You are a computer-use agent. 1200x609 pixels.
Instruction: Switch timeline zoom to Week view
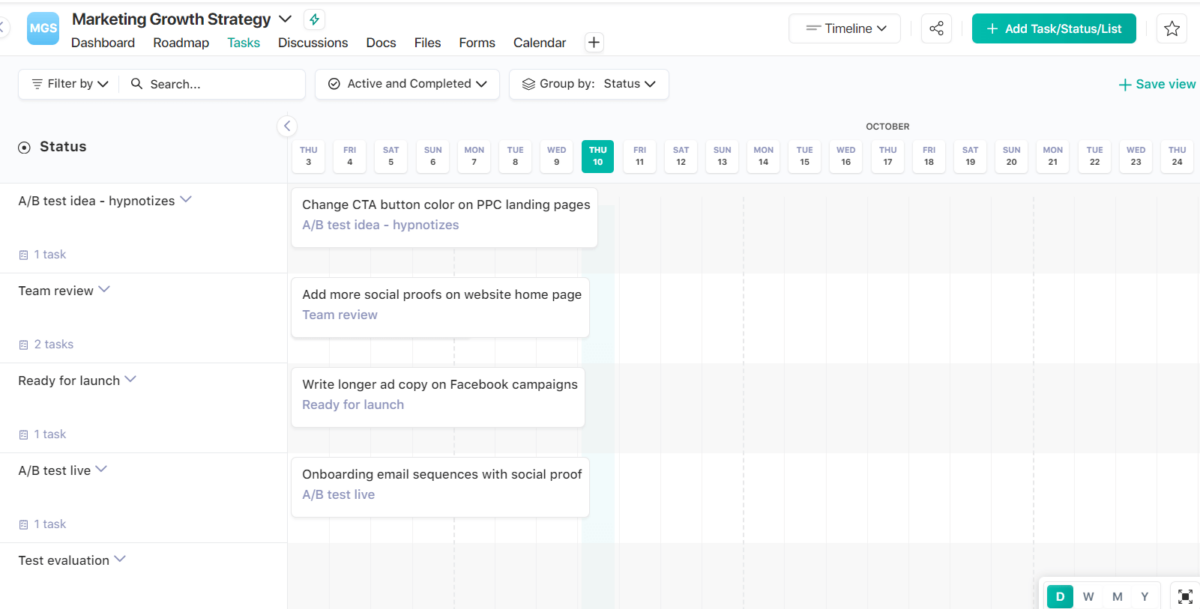pos(1088,595)
